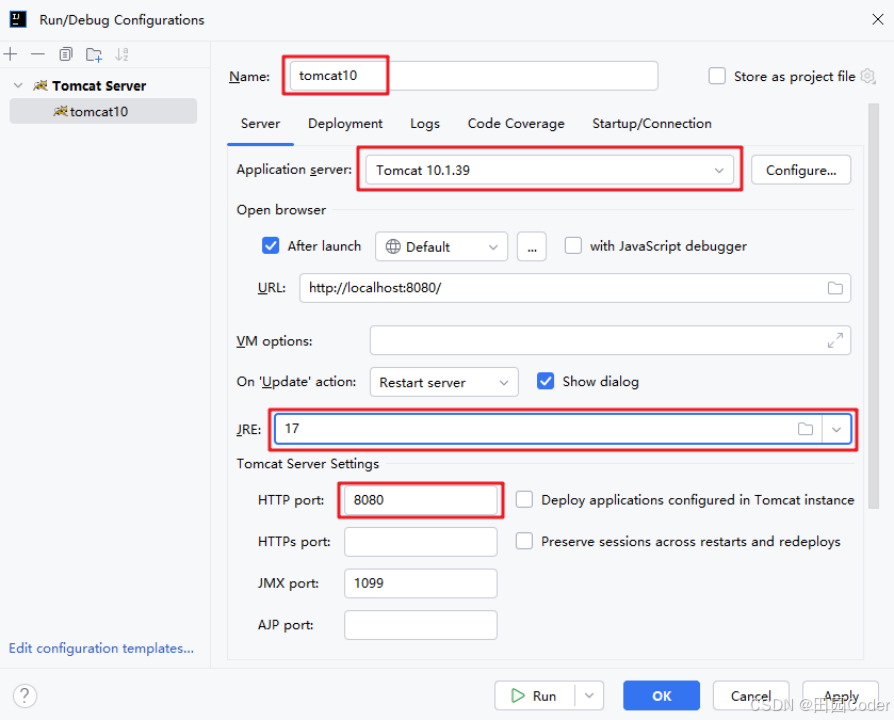
Task: Click the Create New Folder icon
Action: coord(93,54)
